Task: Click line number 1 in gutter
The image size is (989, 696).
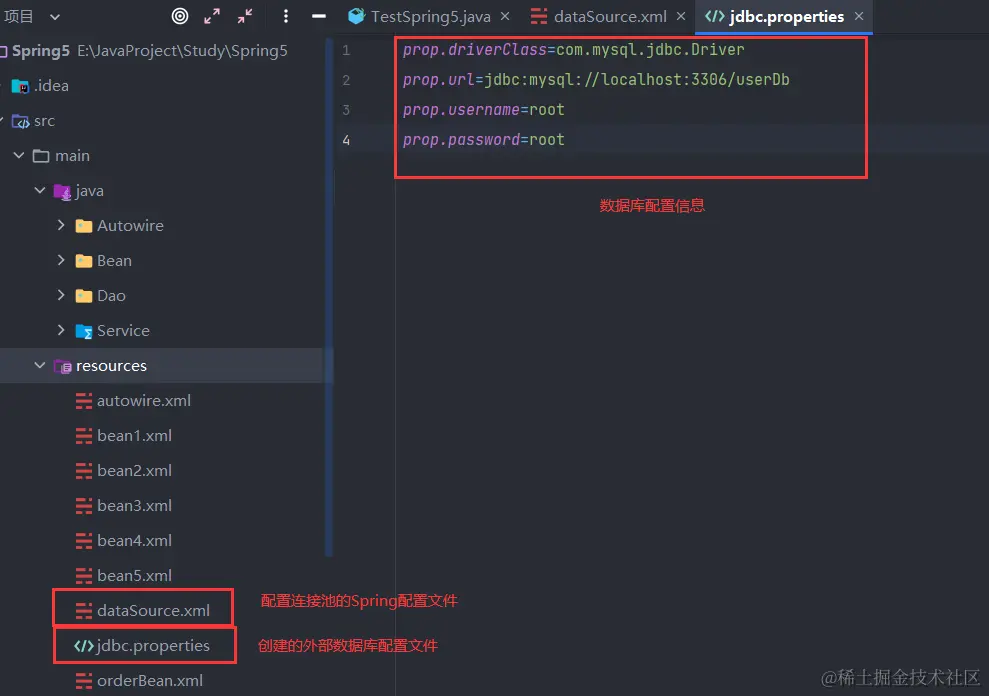Action: click(346, 50)
